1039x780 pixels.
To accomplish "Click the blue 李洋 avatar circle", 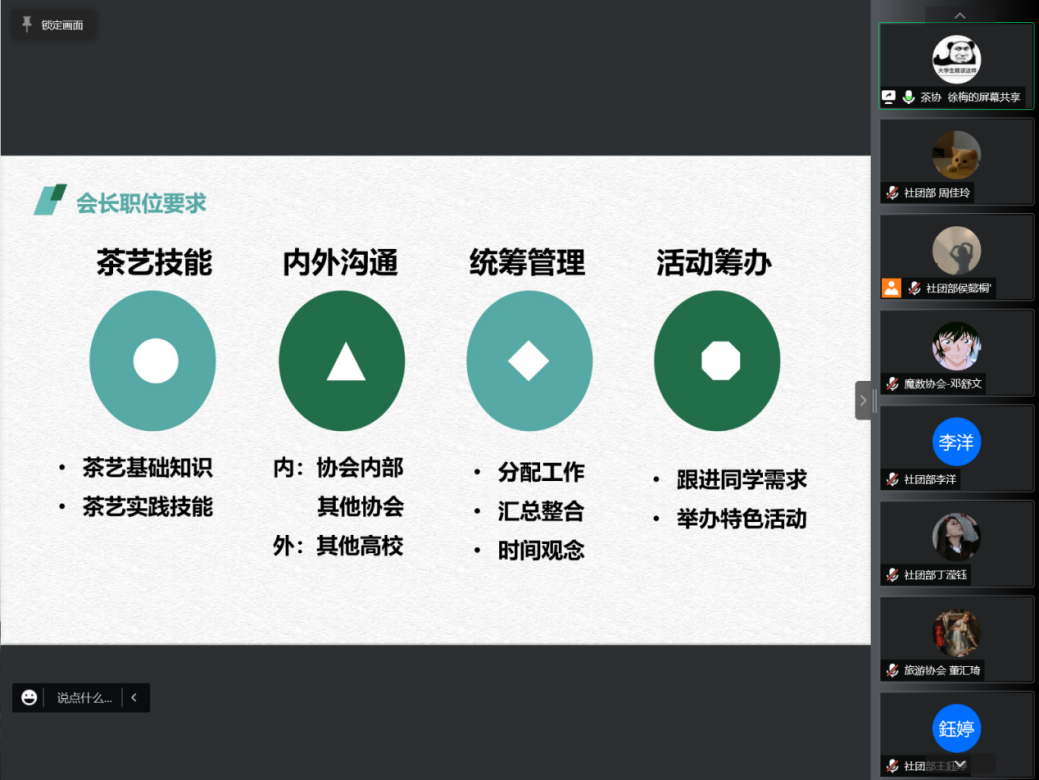I will click(956, 443).
